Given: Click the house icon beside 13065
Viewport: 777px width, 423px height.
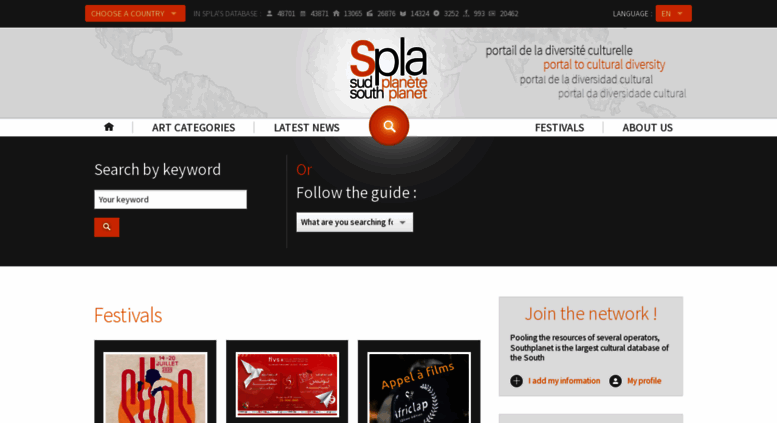Looking at the screenshot, I should (336, 14).
